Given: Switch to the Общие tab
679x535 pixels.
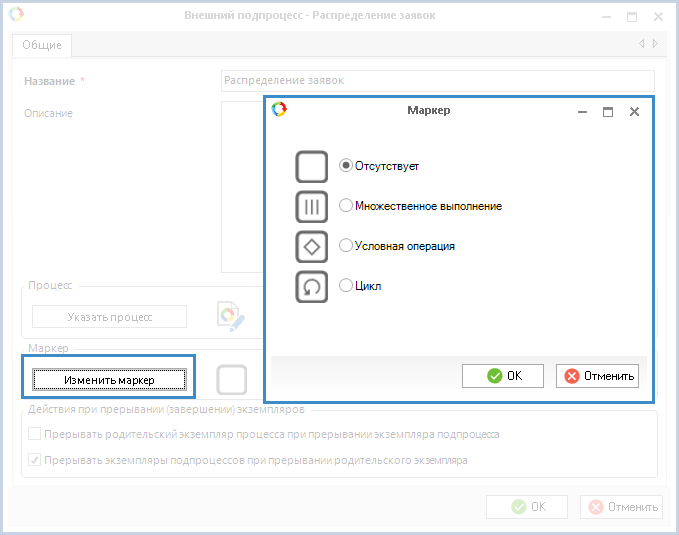Looking at the screenshot, I should click(x=42, y=45).
